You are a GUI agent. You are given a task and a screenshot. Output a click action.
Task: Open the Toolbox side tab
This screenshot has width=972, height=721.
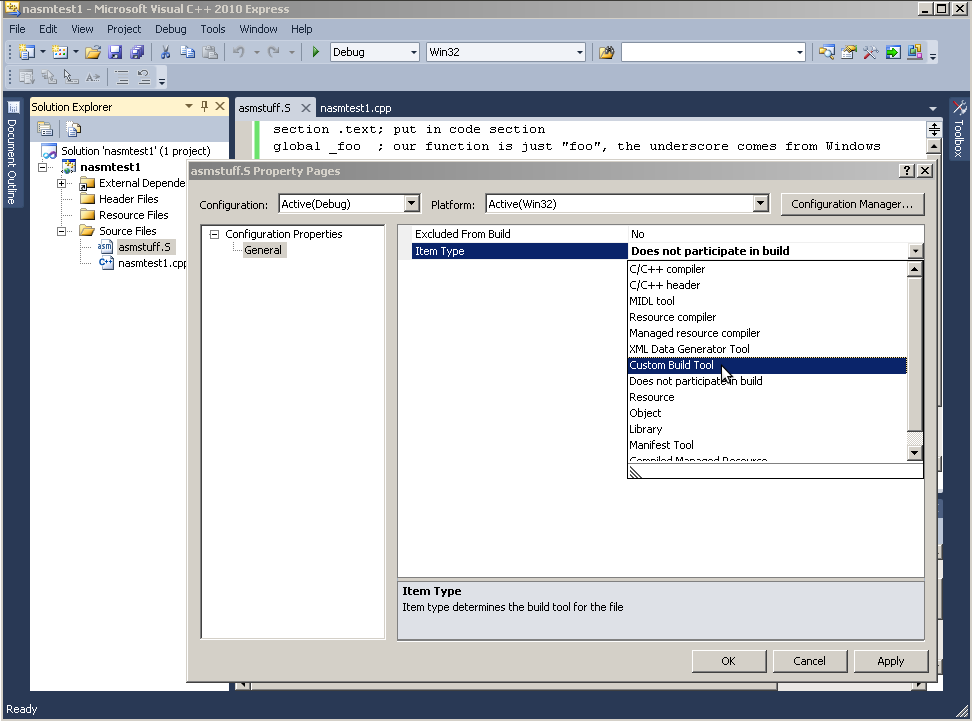(959, 130)
